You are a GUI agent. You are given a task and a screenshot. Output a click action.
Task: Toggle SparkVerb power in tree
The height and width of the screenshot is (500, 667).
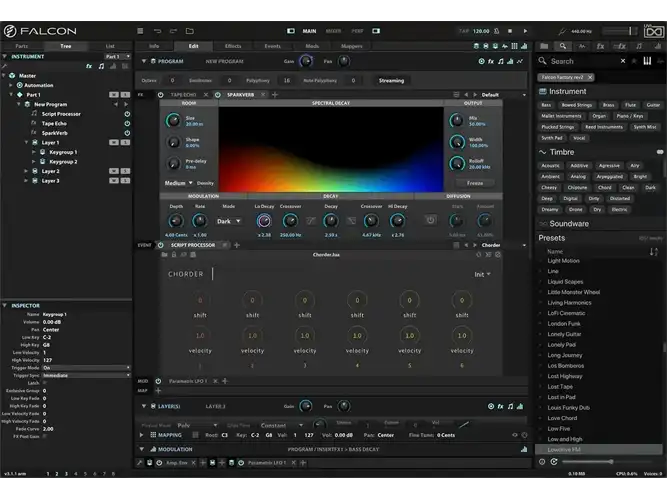[127, 133]
